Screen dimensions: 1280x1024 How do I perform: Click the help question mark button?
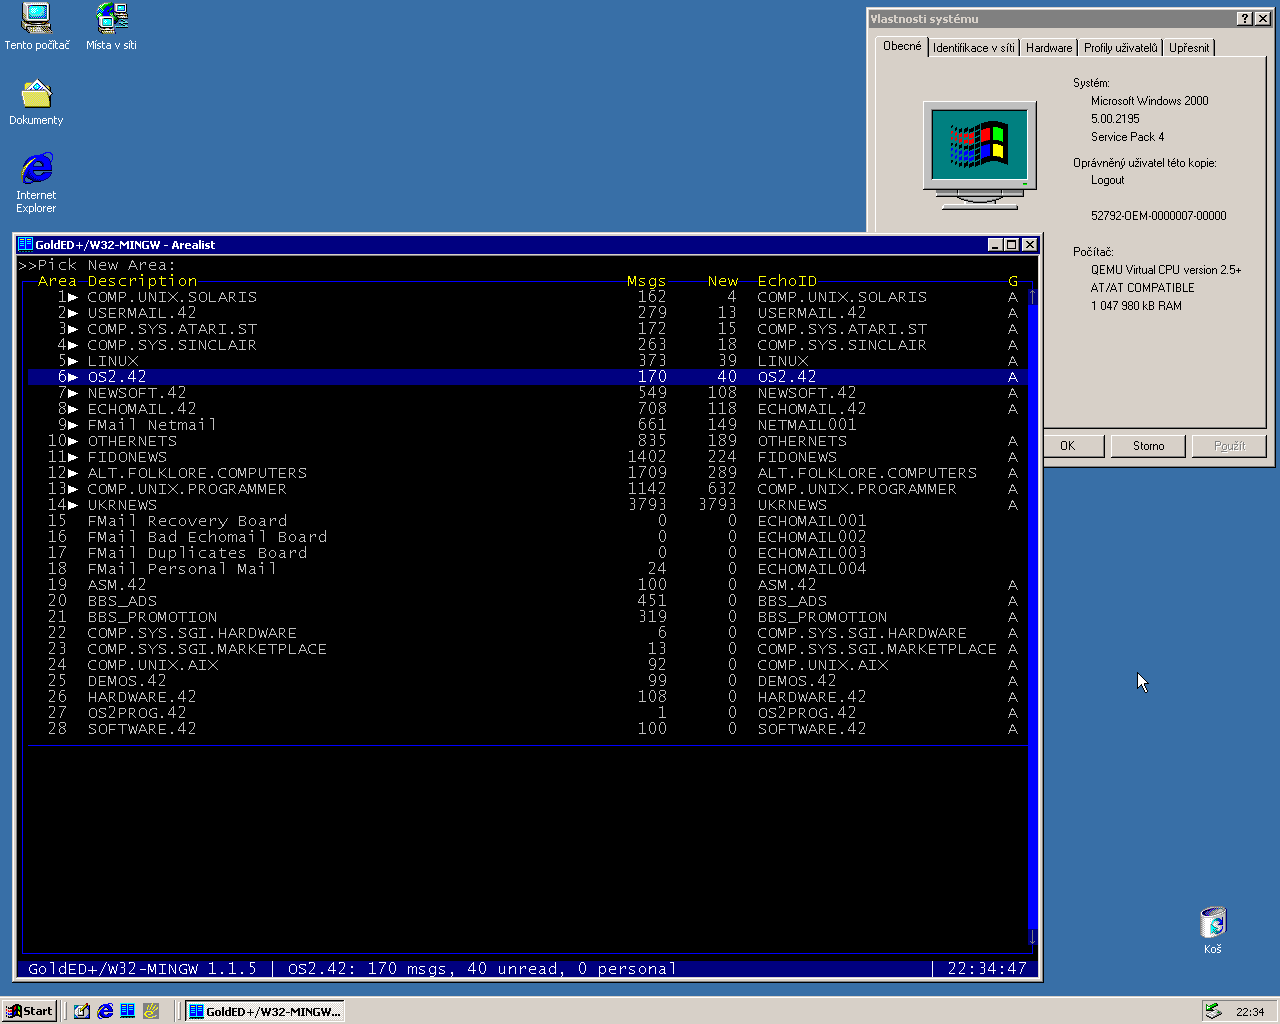[x=1244, y=19]
